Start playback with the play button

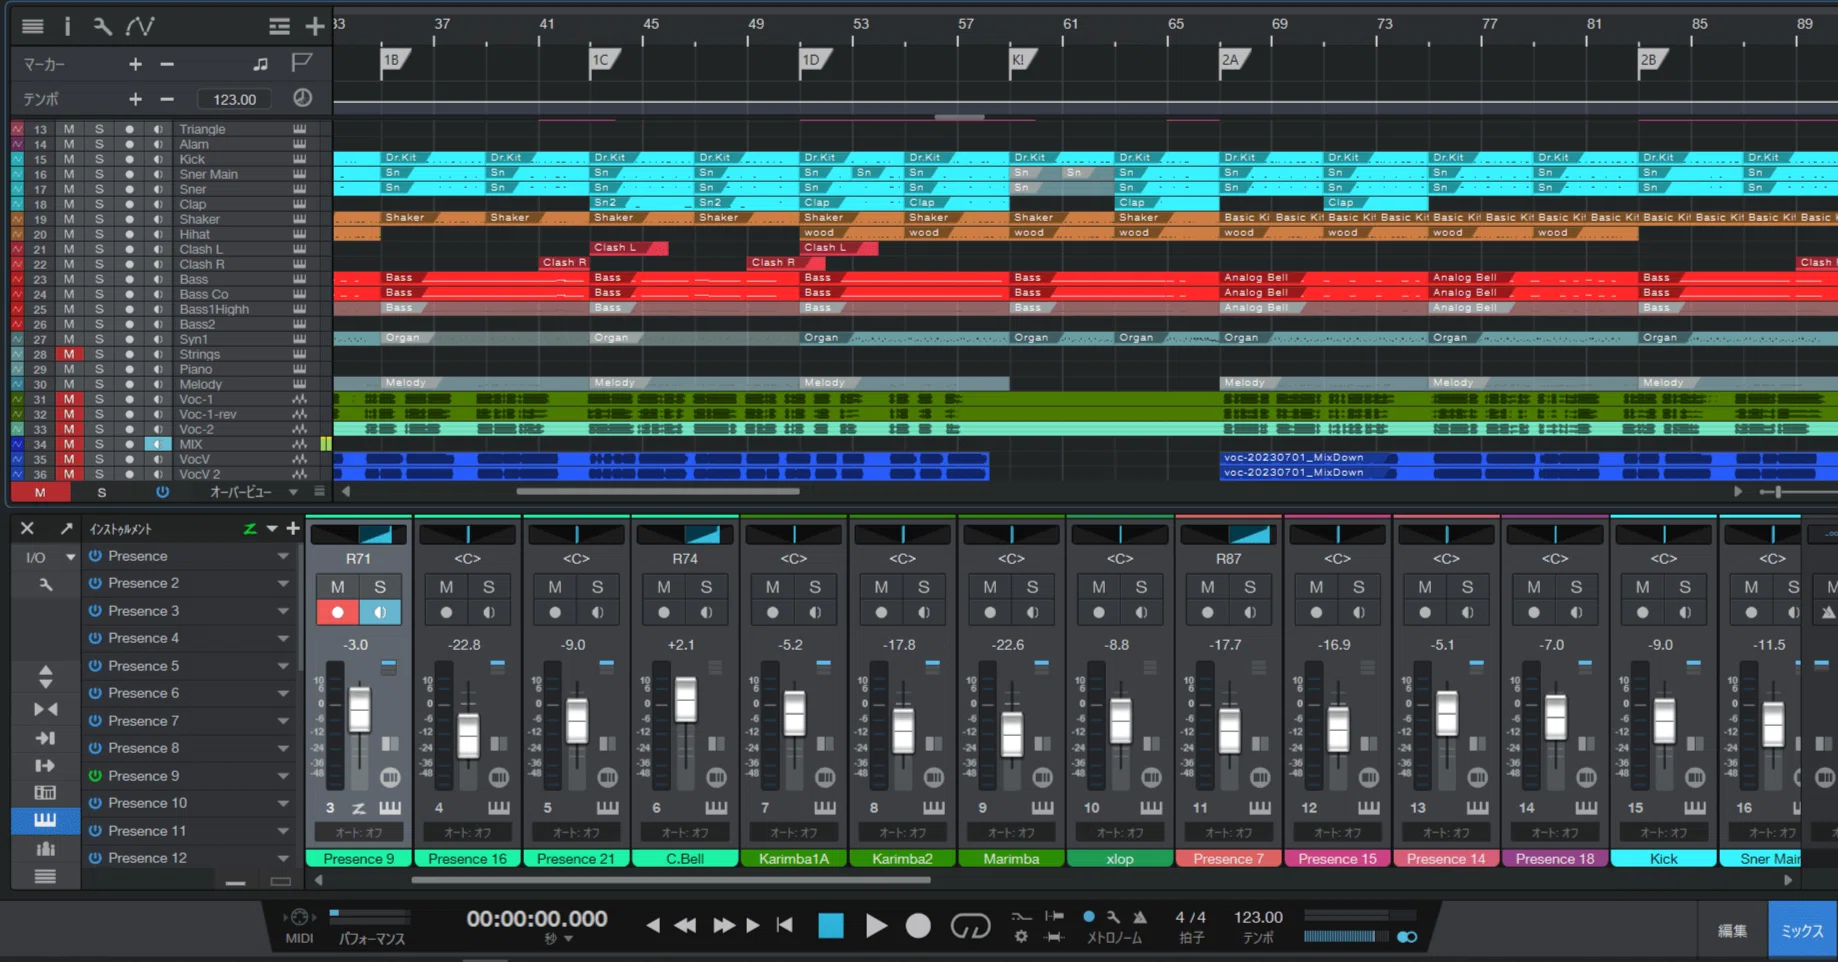876,926
